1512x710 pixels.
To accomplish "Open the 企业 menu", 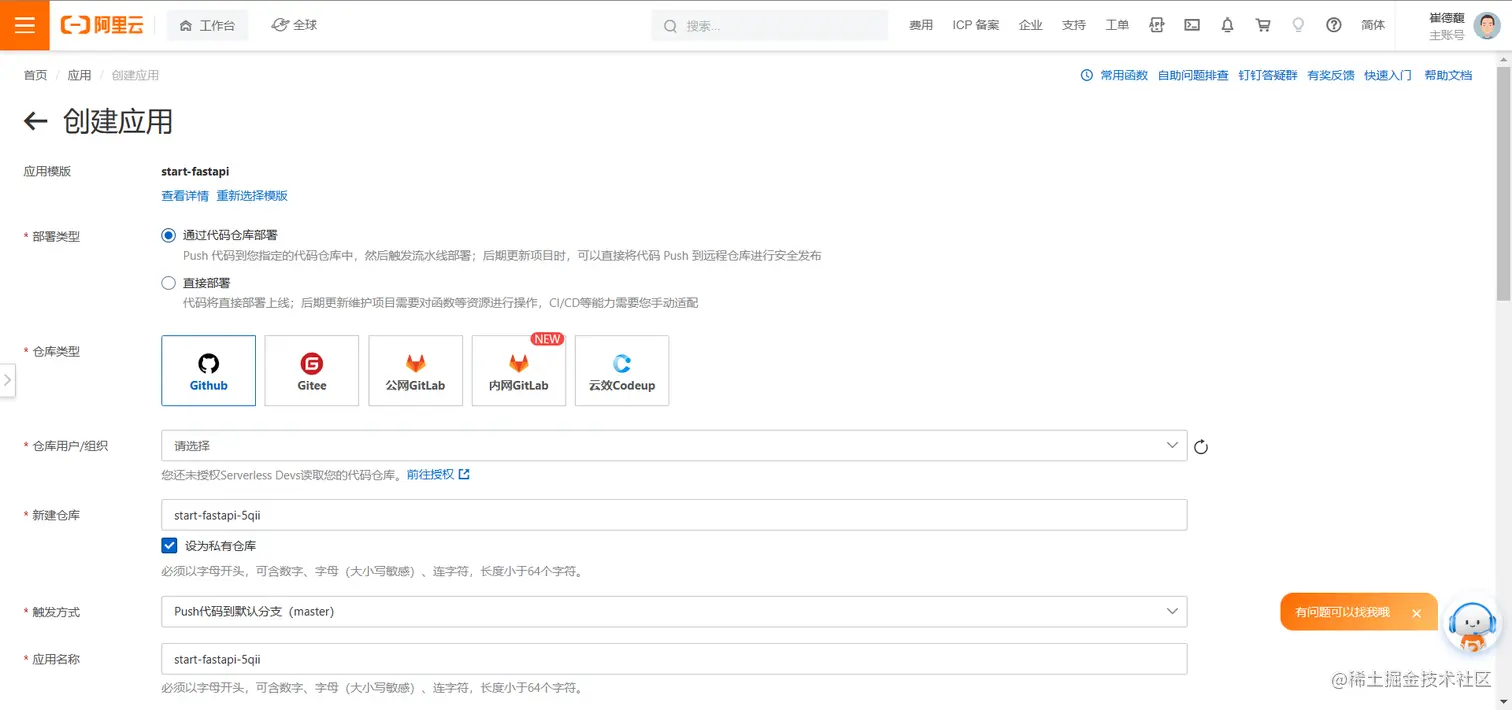I will tap(1031, 25).
